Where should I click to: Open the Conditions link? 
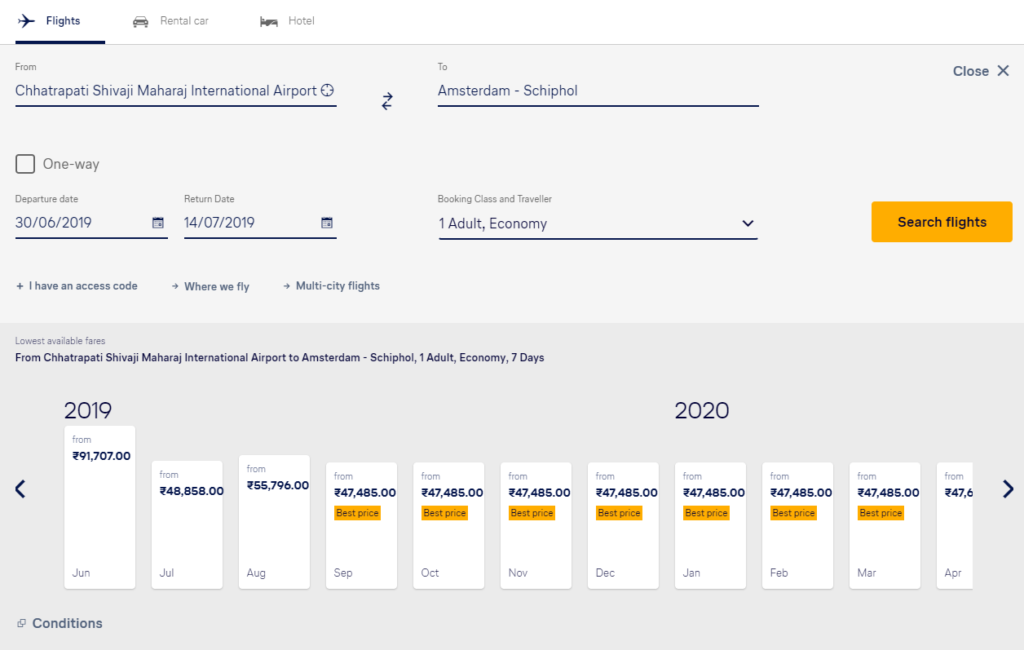(x=60, y=623)
